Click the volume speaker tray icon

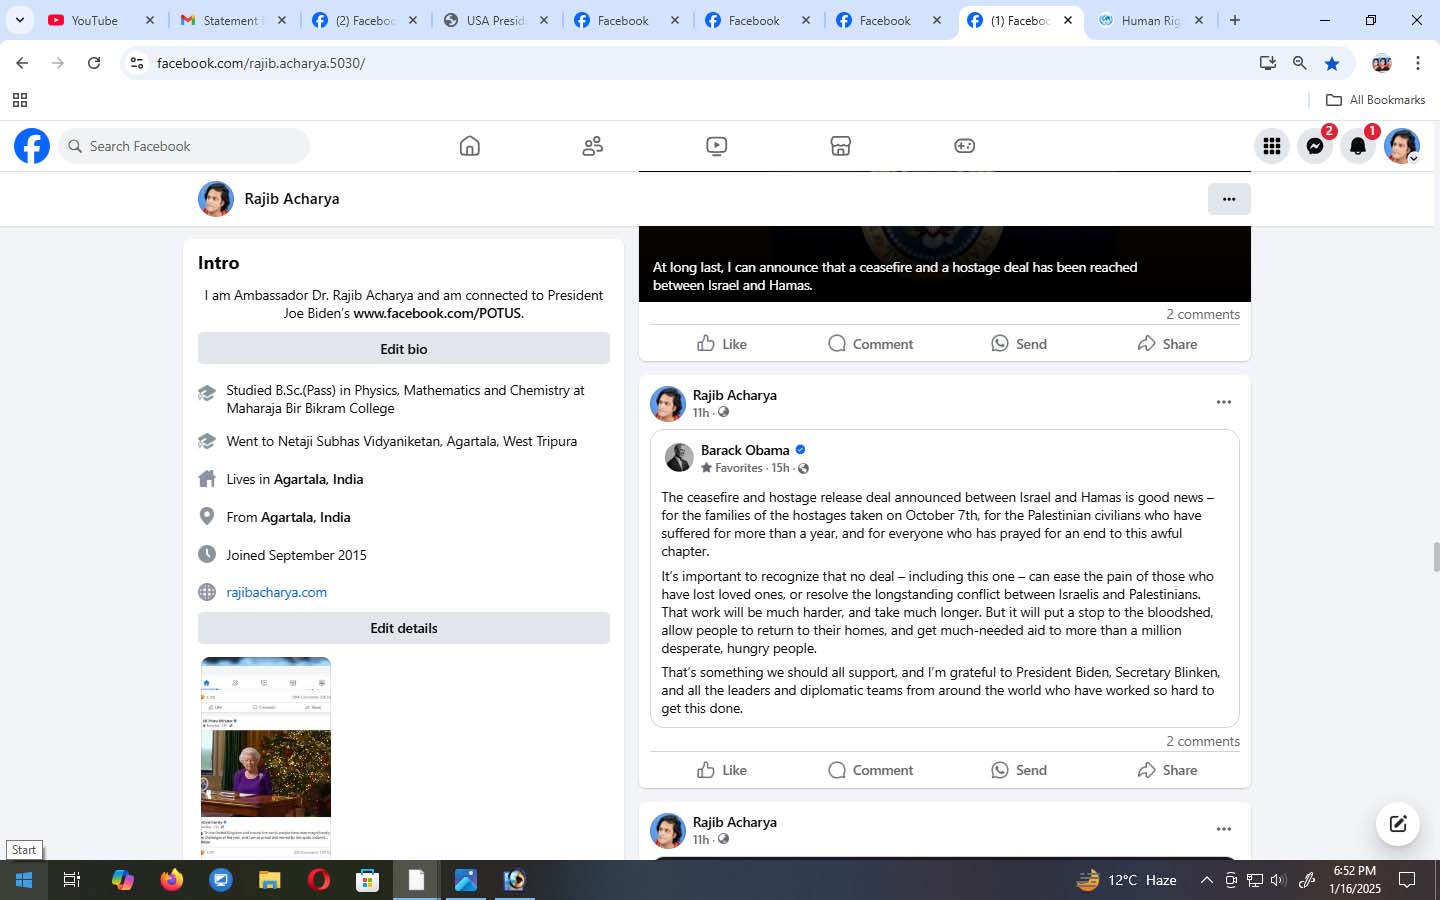[x=1278, y=880]
